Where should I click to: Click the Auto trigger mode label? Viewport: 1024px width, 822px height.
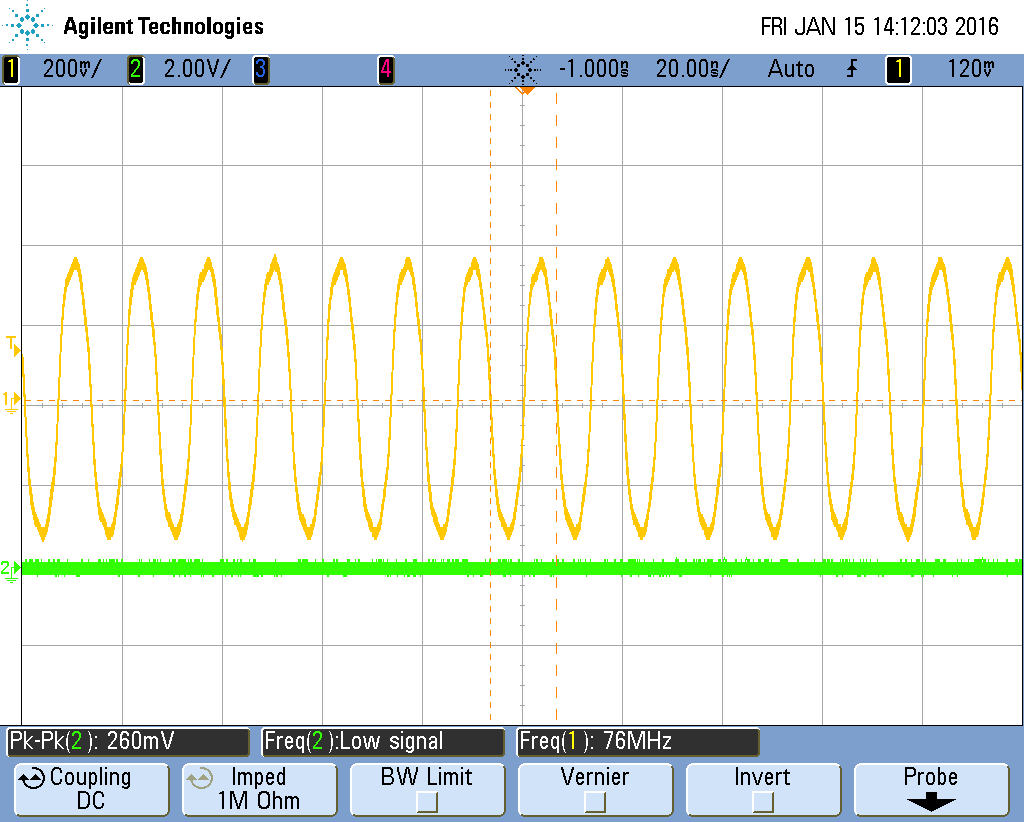click(791, 69)
